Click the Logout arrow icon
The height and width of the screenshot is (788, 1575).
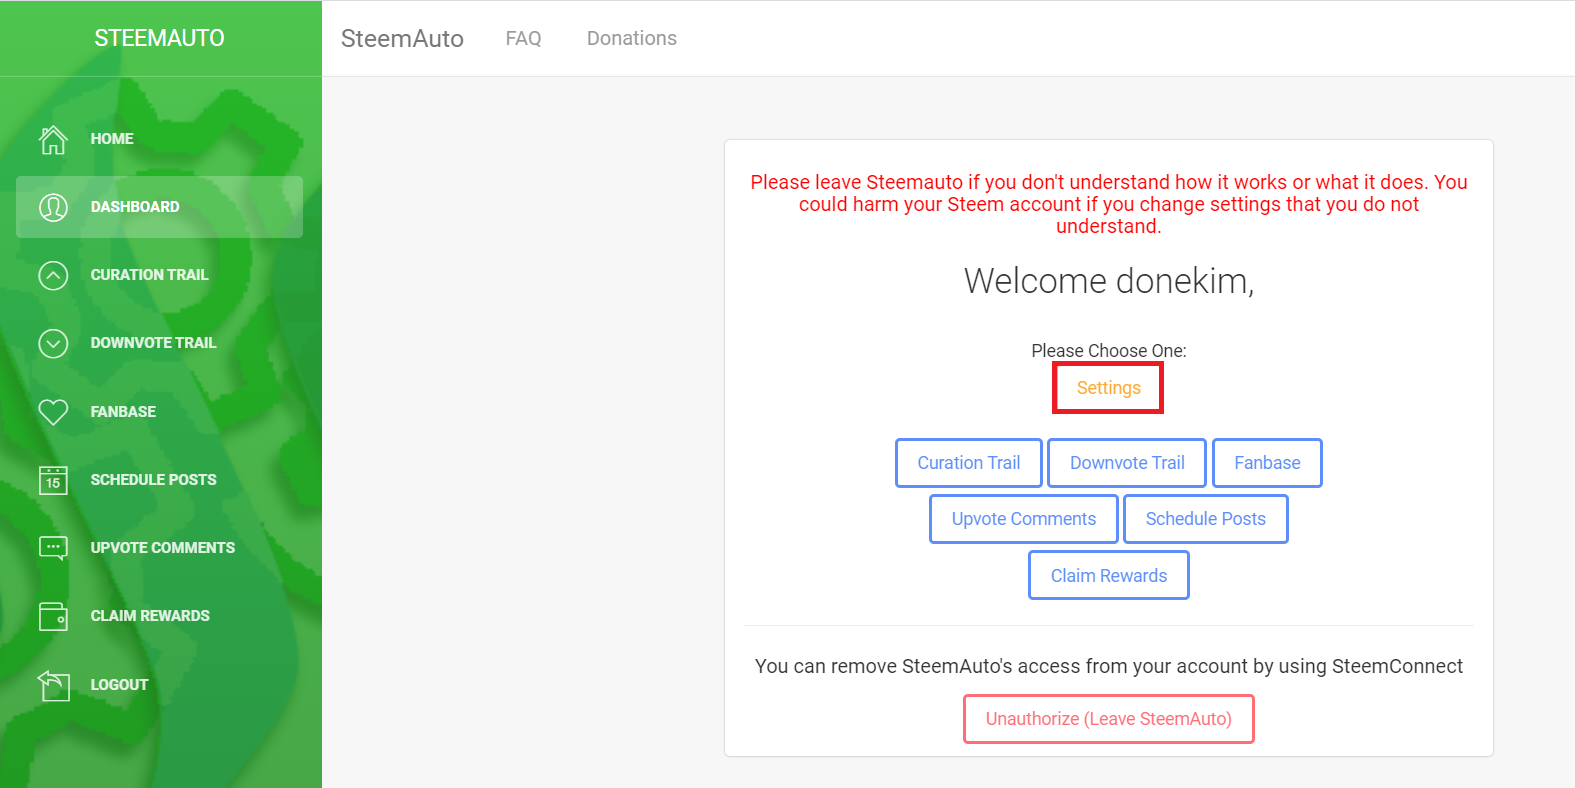point(53,685)
